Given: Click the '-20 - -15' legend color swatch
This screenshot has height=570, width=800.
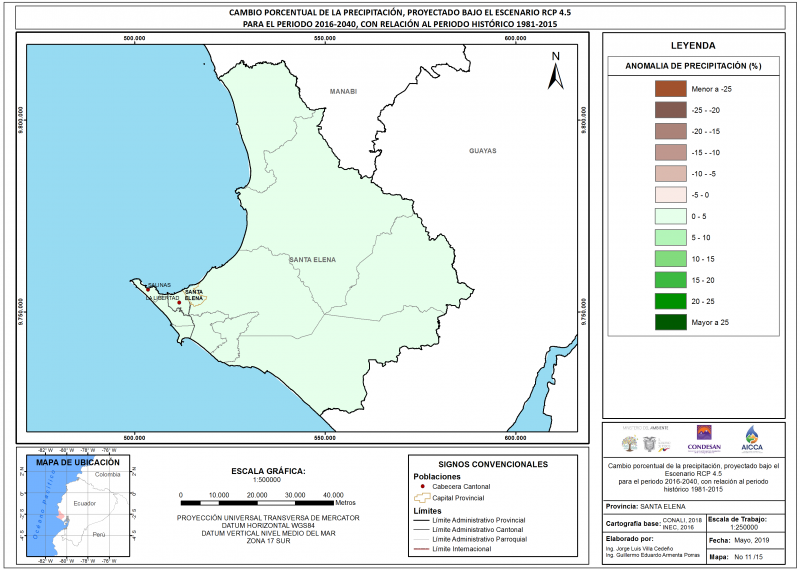Looking at the screenshot, I should pyautogui.click(x=670, y=131).
